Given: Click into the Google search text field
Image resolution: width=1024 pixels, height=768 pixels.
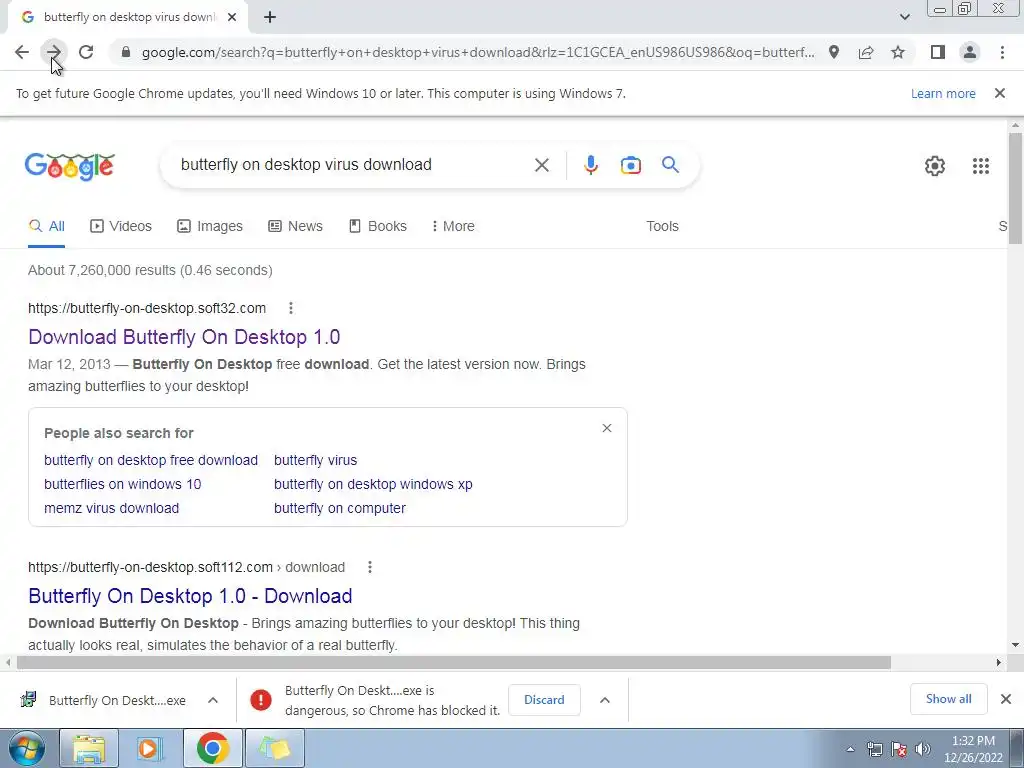Looking at the screenshot, I should [x=353, y=165].
